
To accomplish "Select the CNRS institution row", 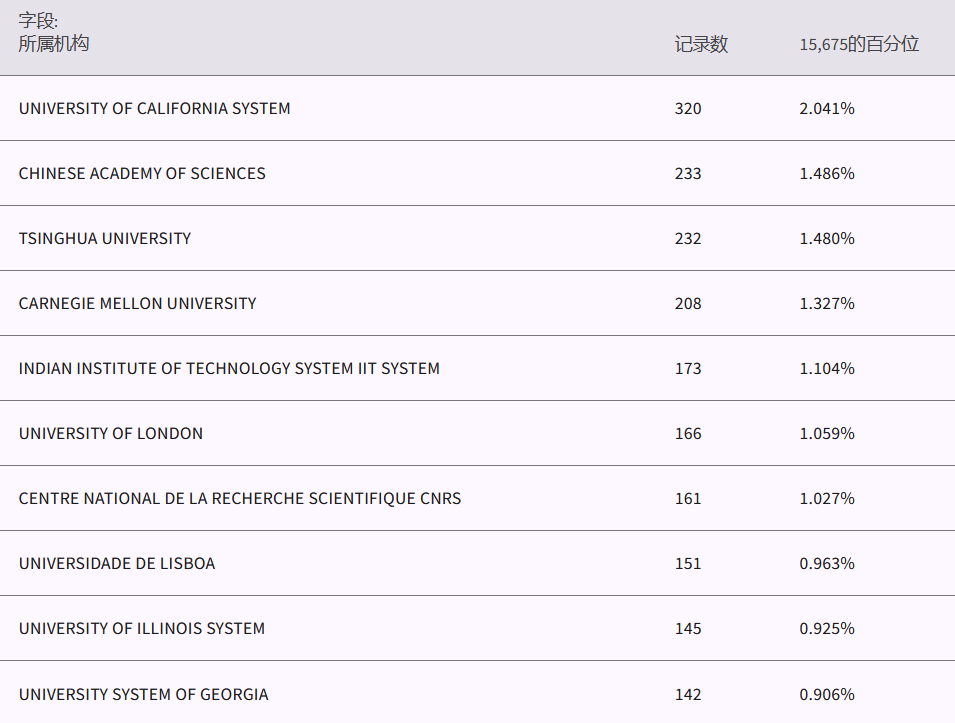I will coord(240,498).
